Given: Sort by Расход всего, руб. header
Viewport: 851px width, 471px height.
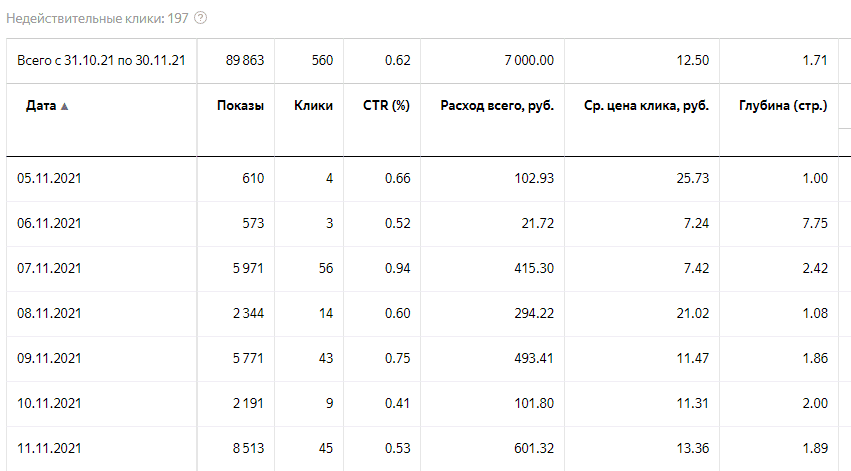Looking at the screenshot, I should point(497,106).
